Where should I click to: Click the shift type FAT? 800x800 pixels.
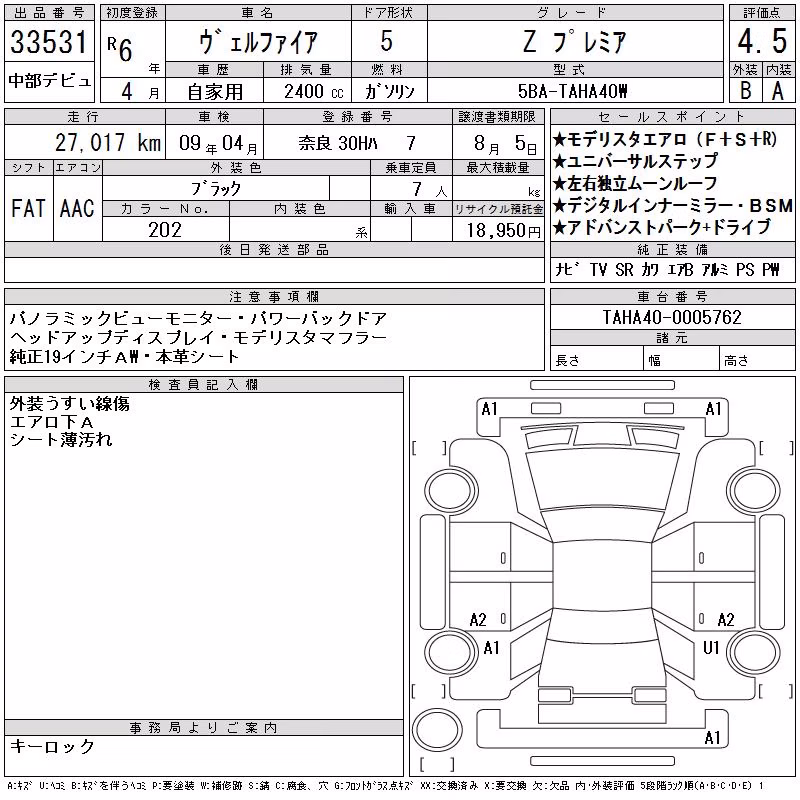point(28,208)
